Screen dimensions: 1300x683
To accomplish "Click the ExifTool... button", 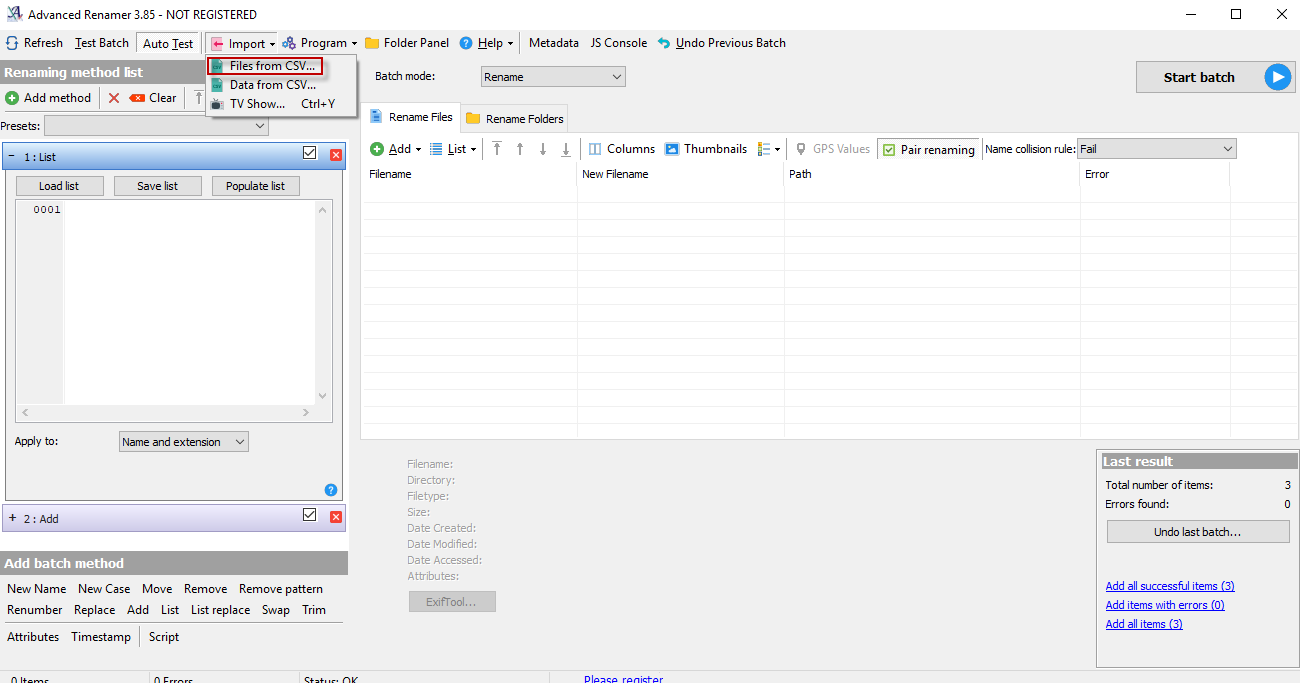I will 452,602.
